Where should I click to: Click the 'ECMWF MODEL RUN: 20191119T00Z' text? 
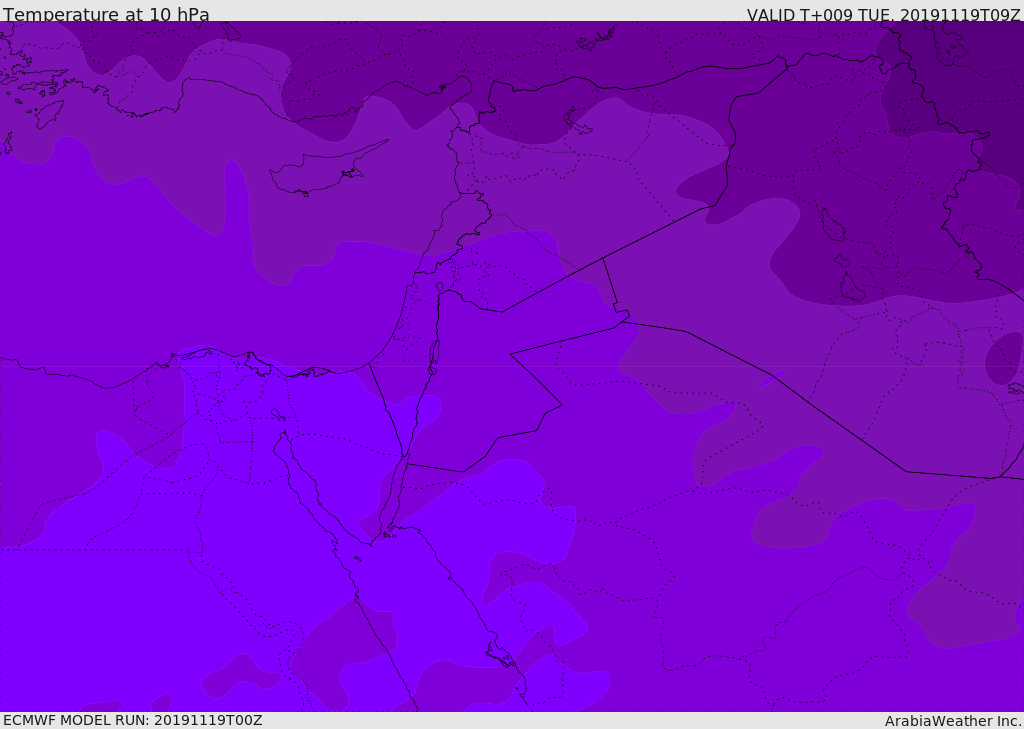133,720
